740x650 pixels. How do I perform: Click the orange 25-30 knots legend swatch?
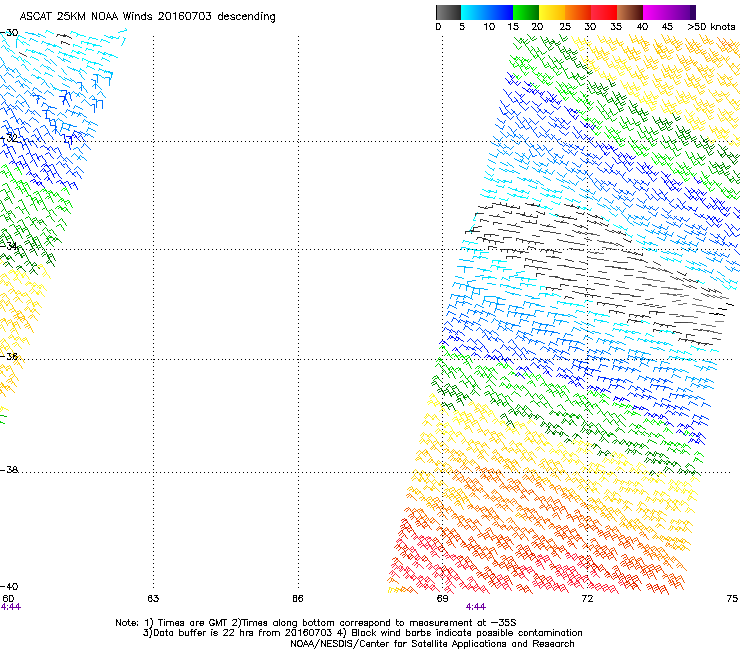pyautogui.click(x=578, y=12)
